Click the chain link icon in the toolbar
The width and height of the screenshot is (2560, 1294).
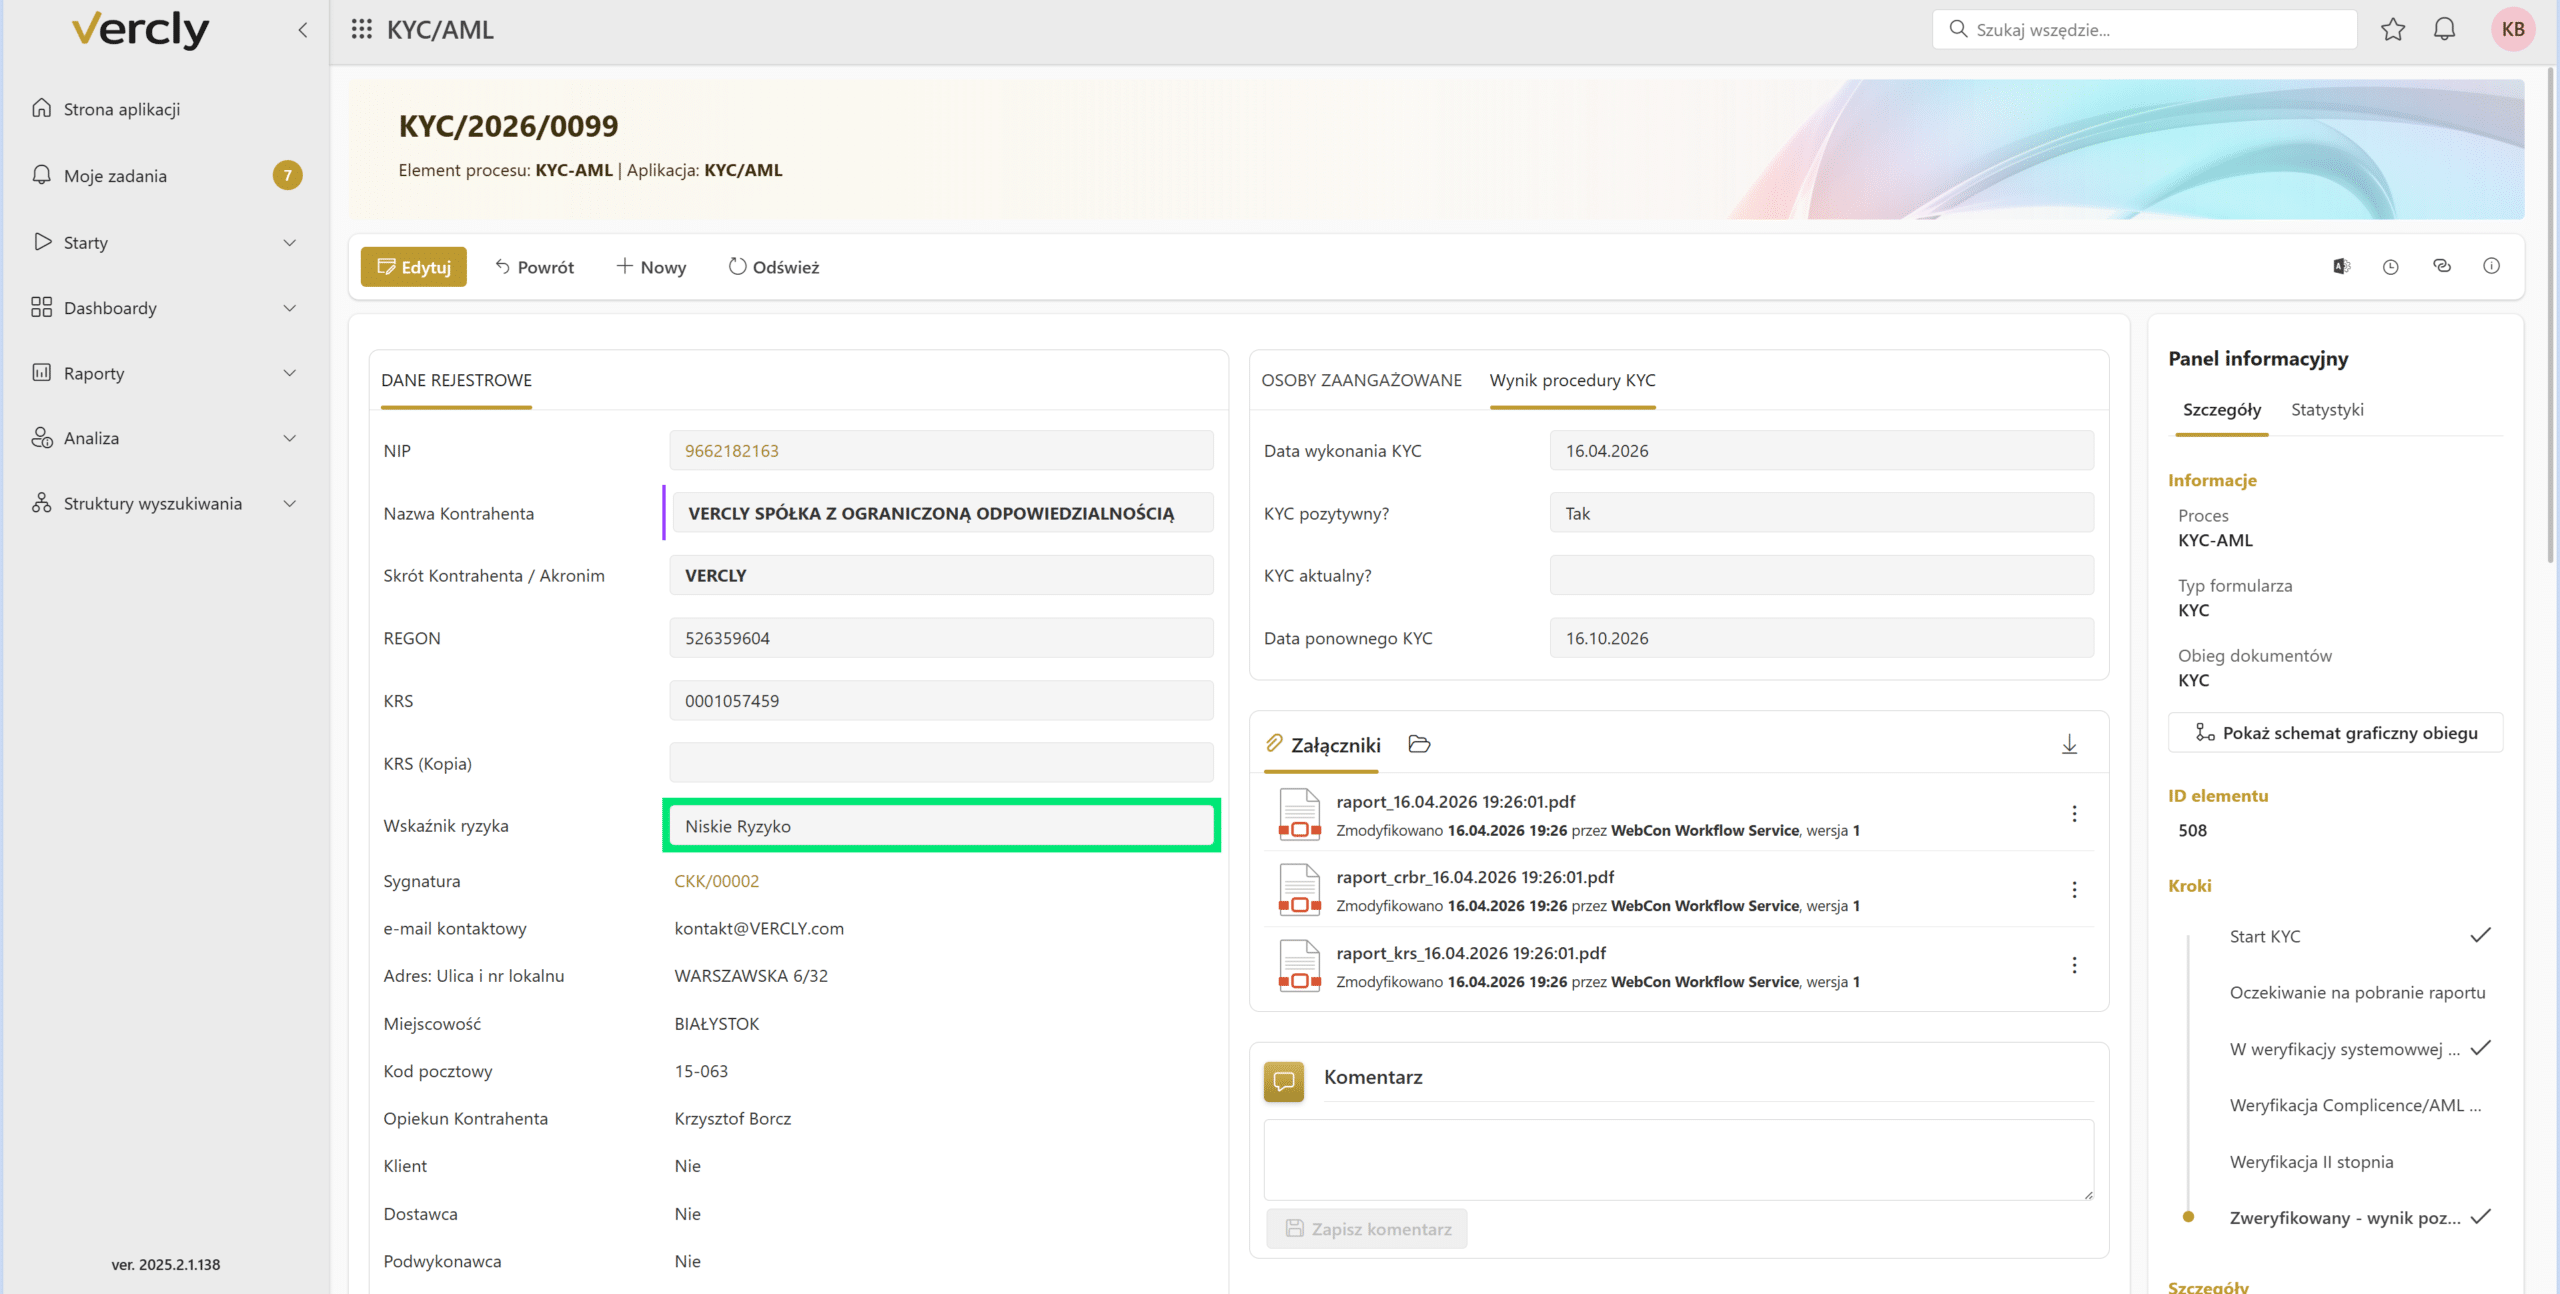coord(2441,266)
